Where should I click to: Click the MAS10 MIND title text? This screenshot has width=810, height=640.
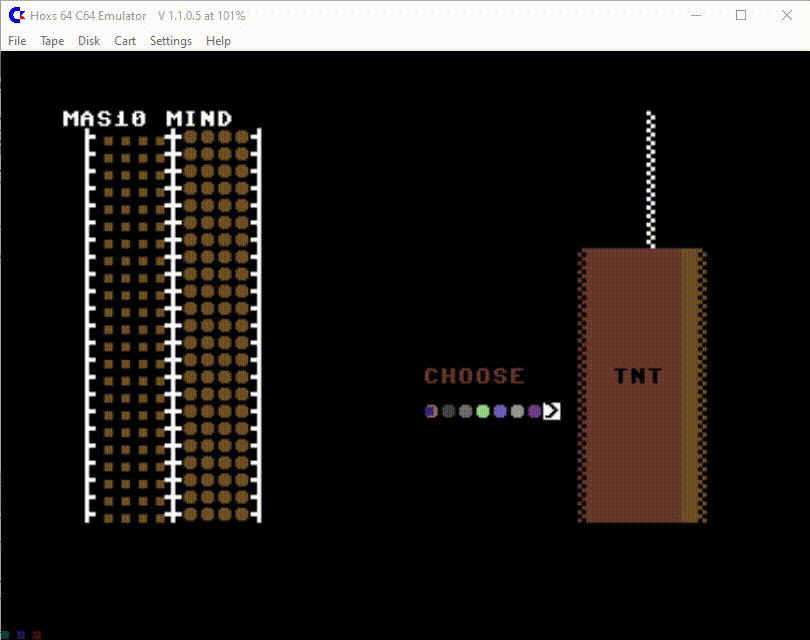click(x=147, y=119)
